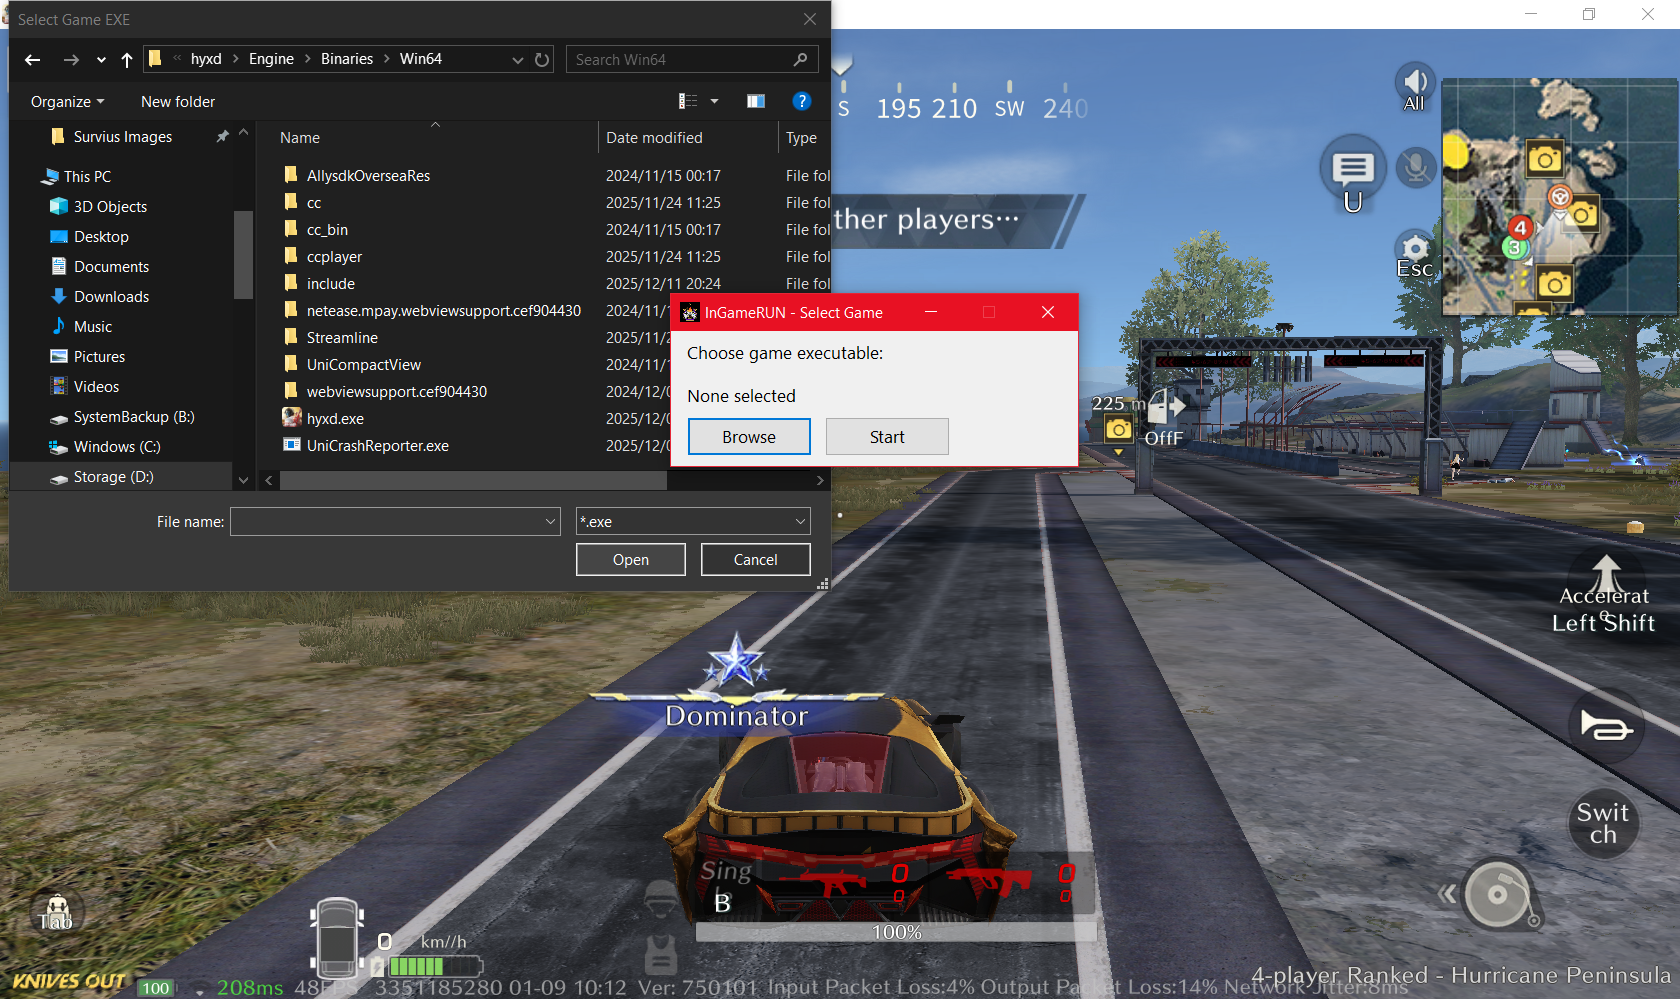Click the yellow camera marker at 225 m
This screenshot has width=1680, height=999.
point(1118,430)
